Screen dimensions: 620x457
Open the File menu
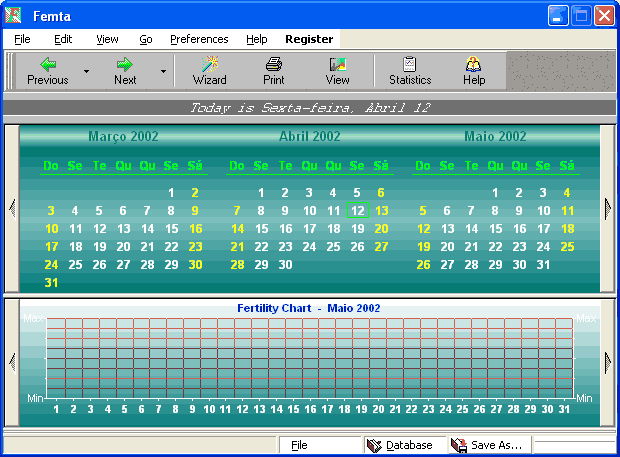22,39
